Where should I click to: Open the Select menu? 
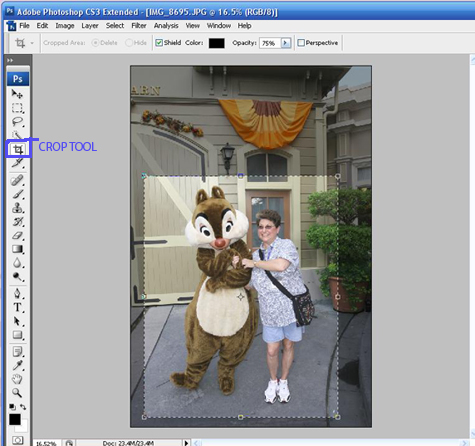[115, 26]
